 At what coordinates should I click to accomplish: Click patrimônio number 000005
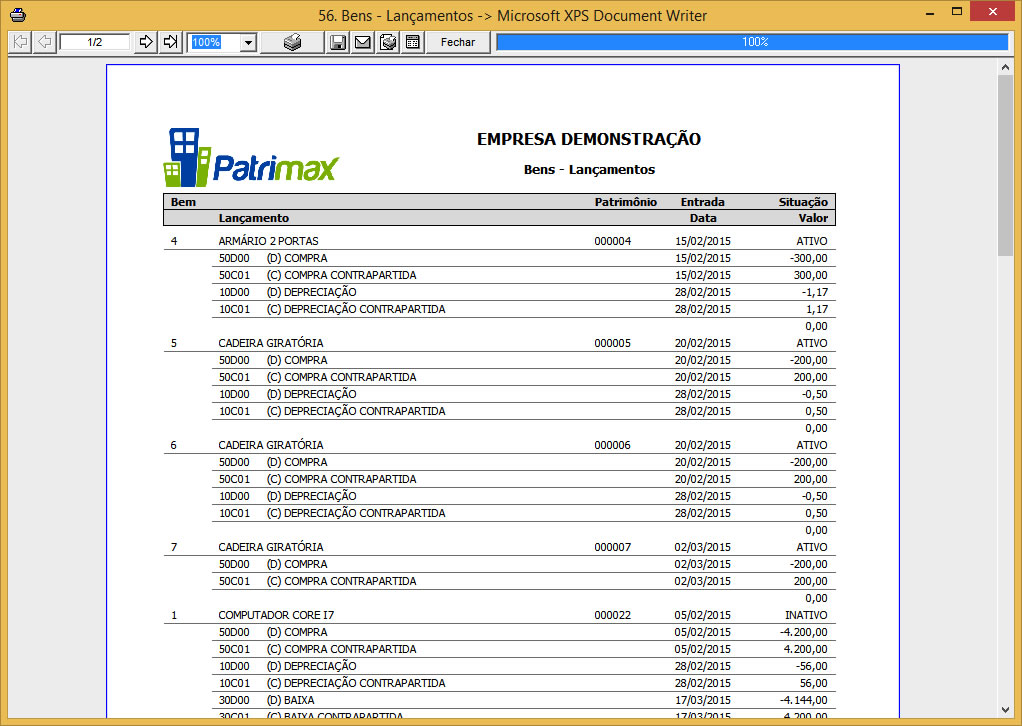[612, 343]
